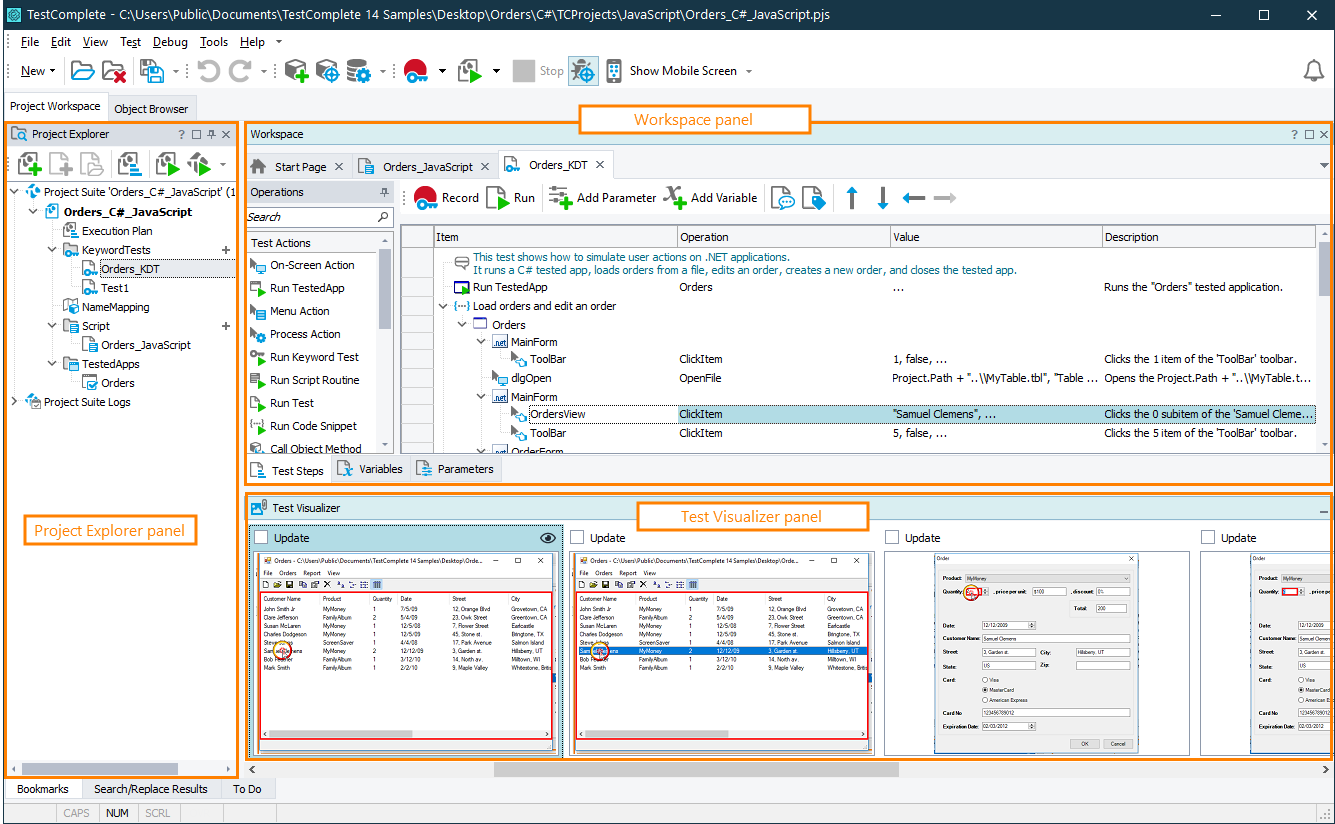Click the notifications bell icon
This screenshot has height=824, width=1335.
pyautogui.click(x=1313, y=71)
